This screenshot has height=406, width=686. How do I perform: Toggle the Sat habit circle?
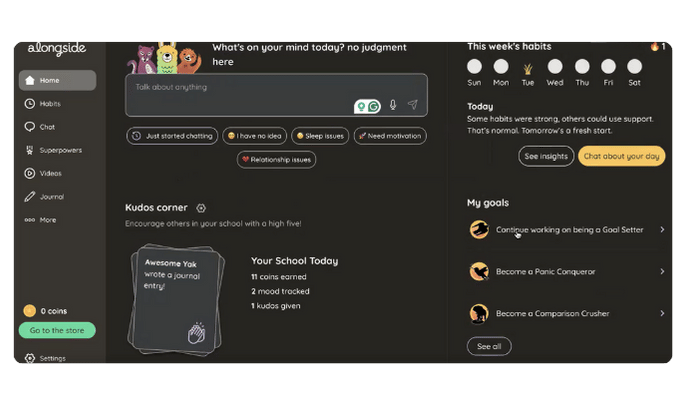[634, 66]
